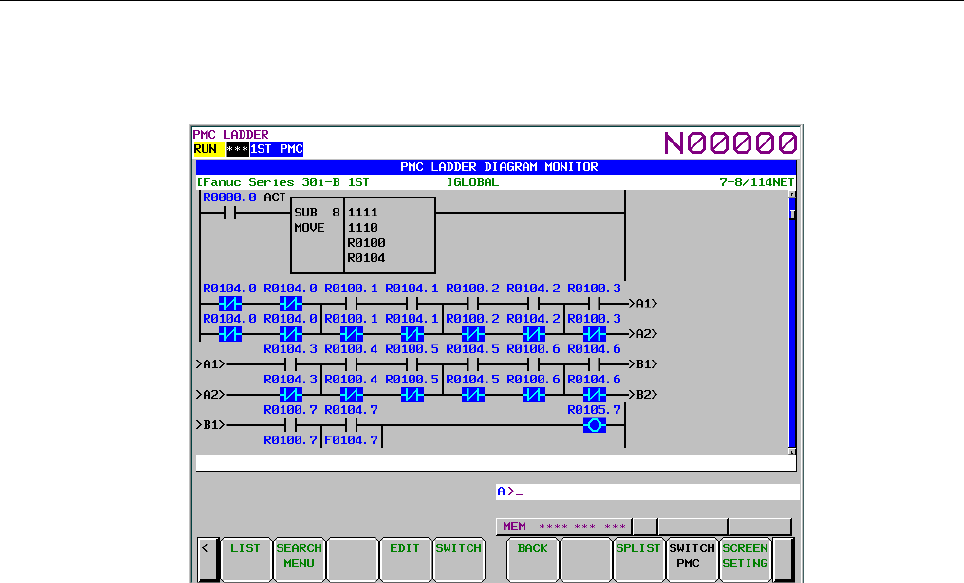Select highlighted R0100.1 contact on rung ending >A2>
Image resolution: width=964 pixels, height=583 pixels.
[351, 334]
